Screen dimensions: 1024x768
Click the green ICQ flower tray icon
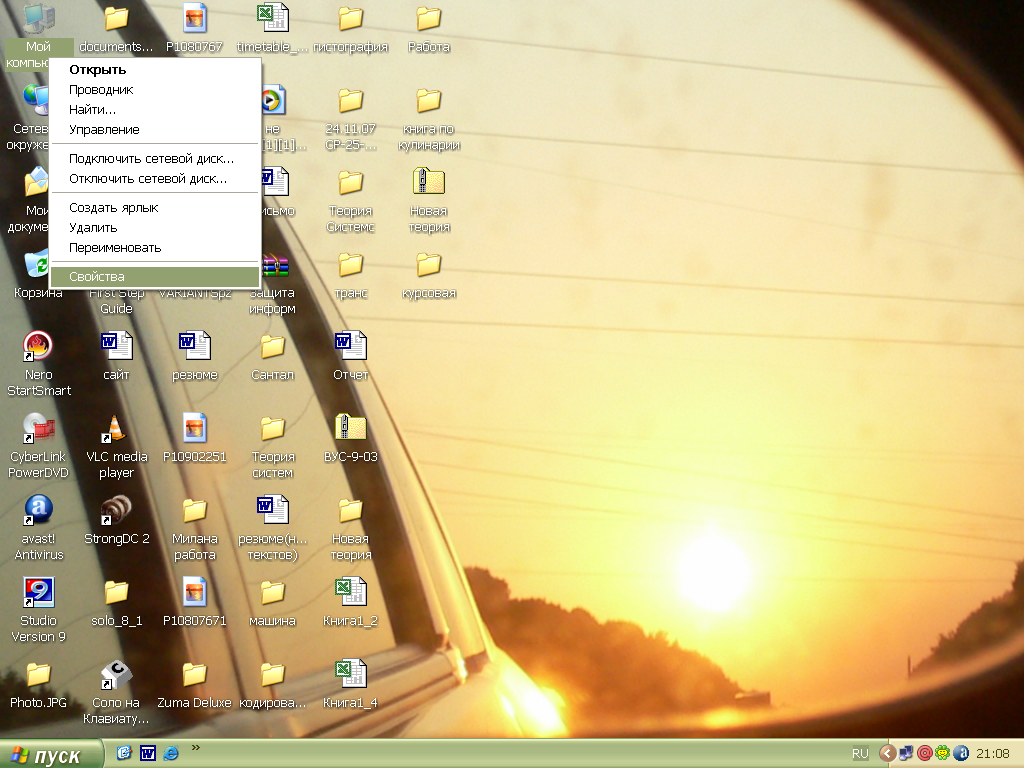942,754
